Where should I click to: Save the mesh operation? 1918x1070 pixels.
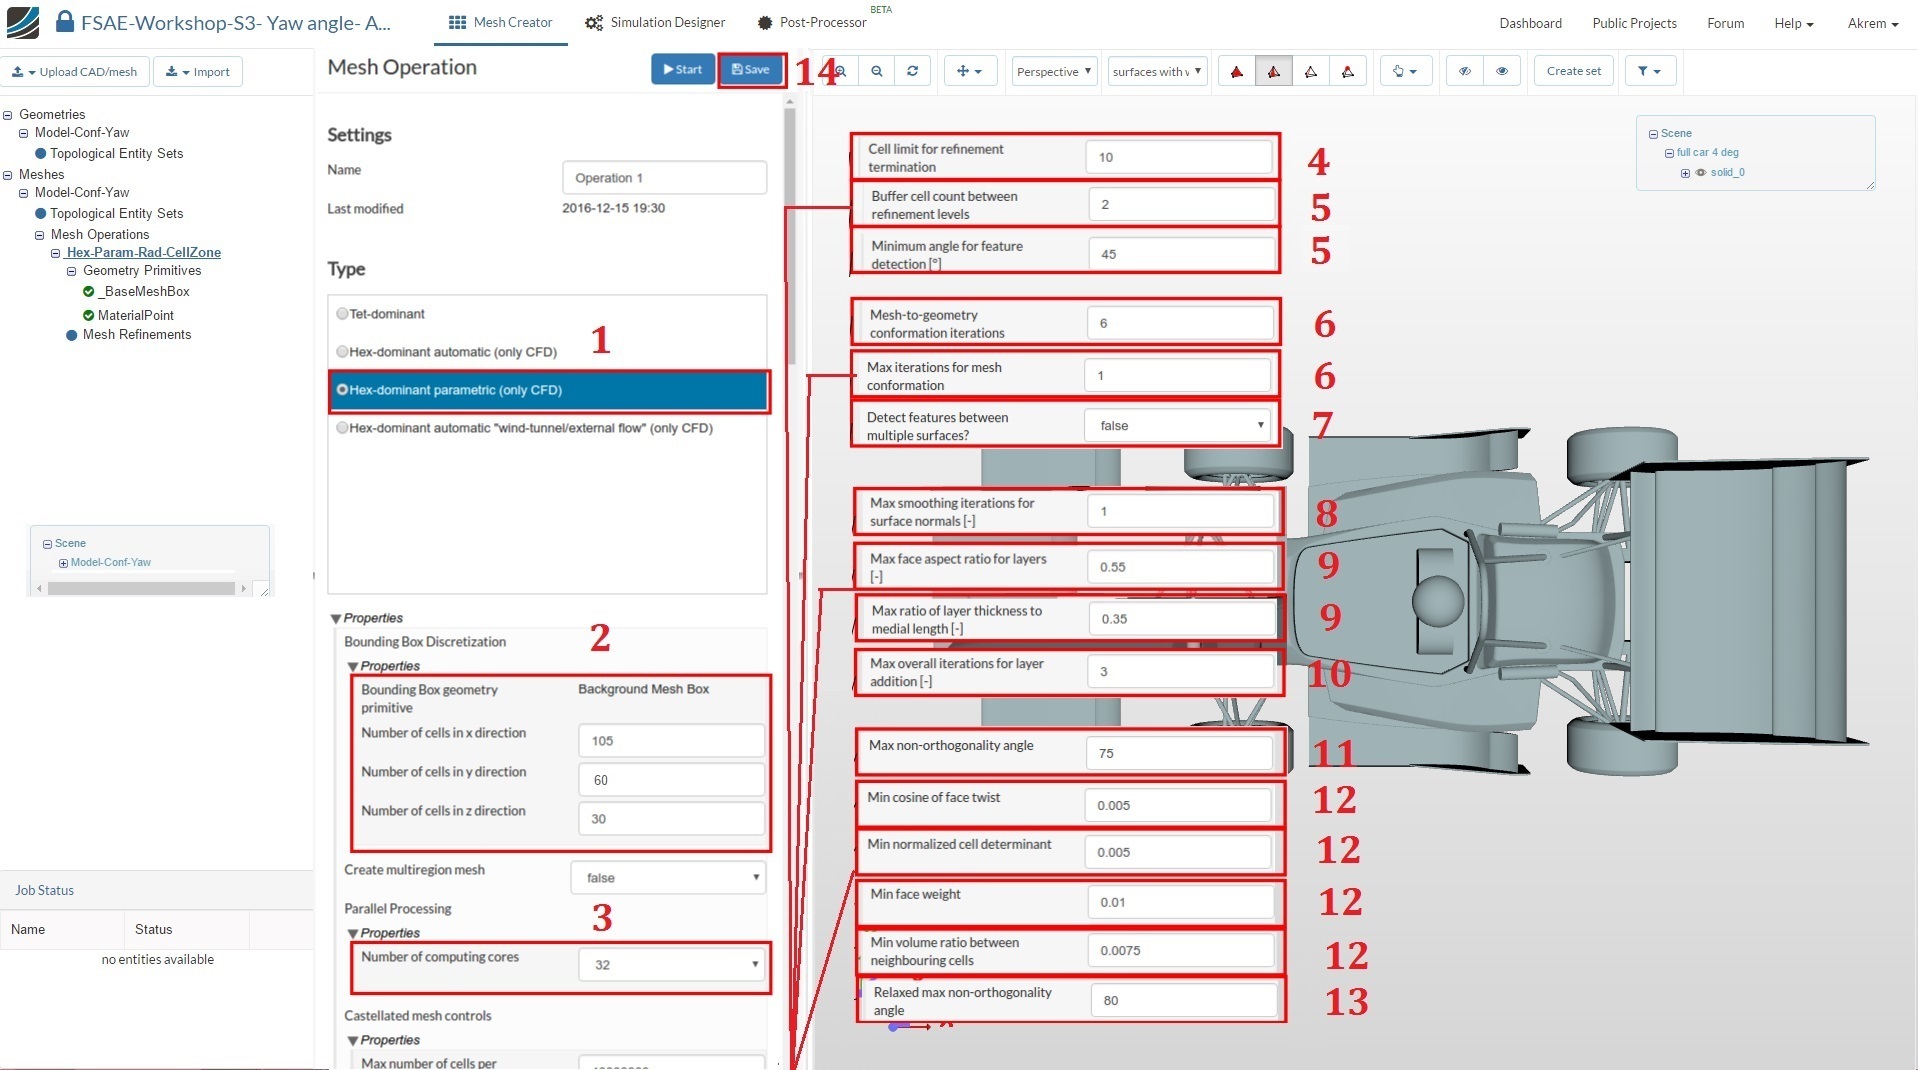click(750, 69)
